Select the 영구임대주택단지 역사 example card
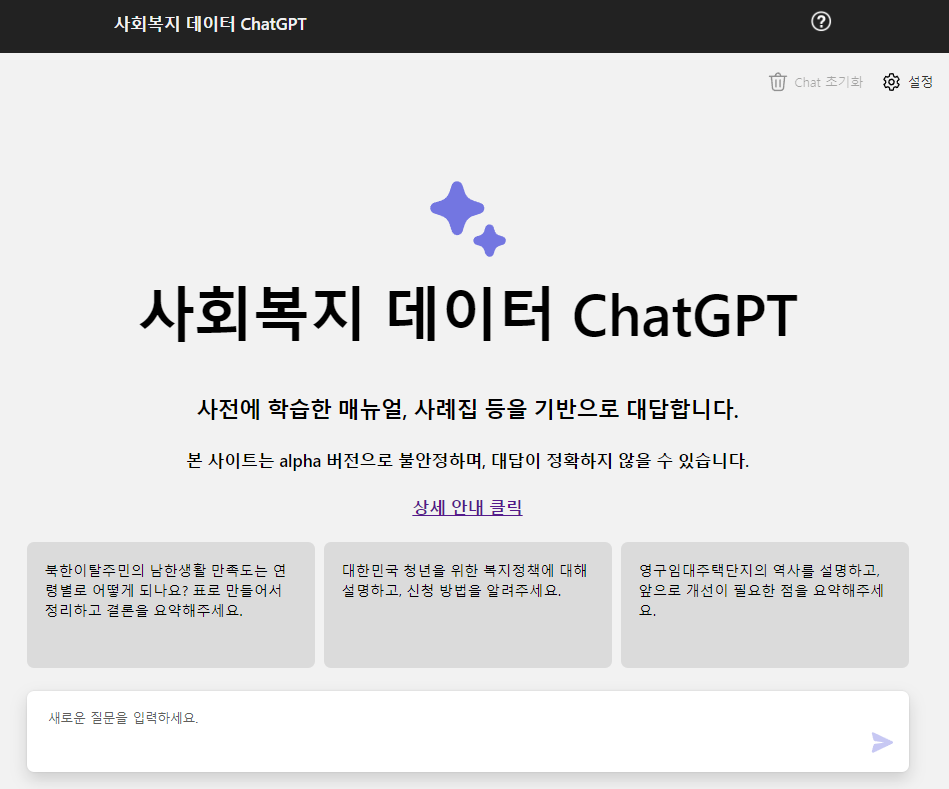This screenshot has width=949, height=789. 765,605
